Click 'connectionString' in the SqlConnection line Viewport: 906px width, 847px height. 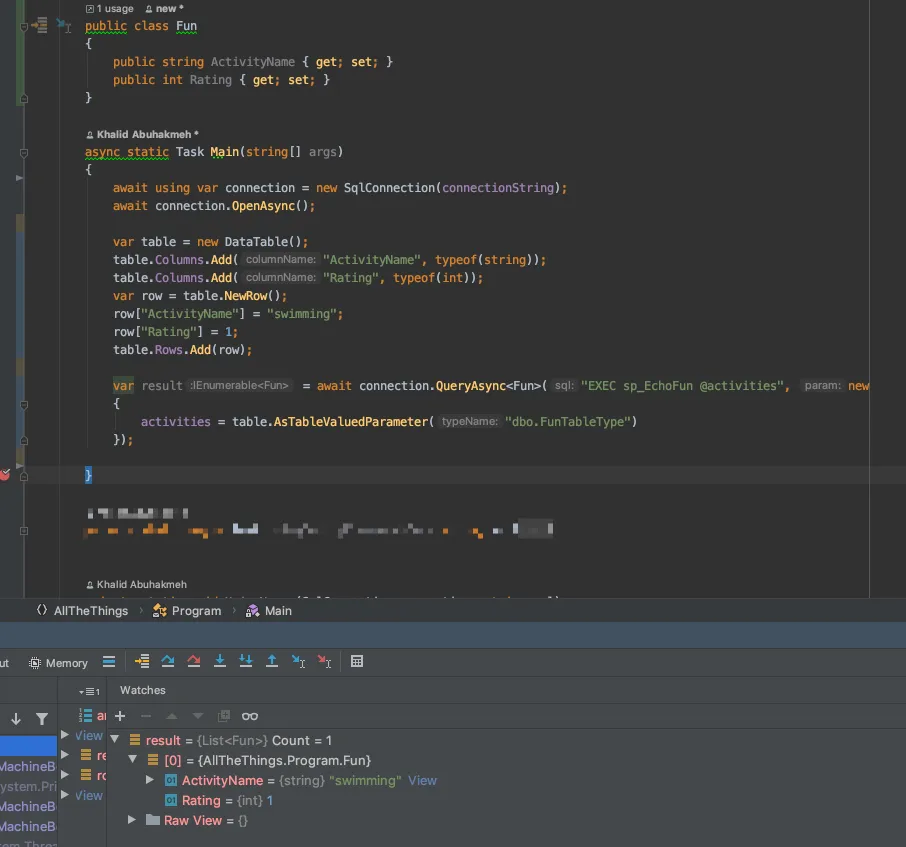(498, 188)
